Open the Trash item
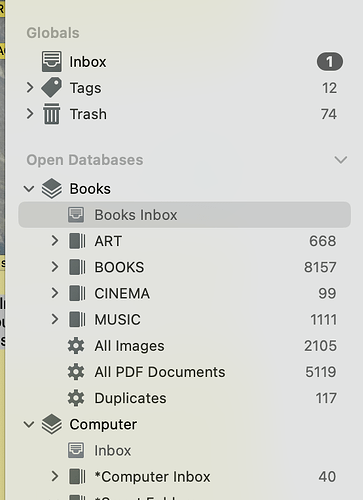The height and width of the screenshot is (500, 363). coord(88,114)
